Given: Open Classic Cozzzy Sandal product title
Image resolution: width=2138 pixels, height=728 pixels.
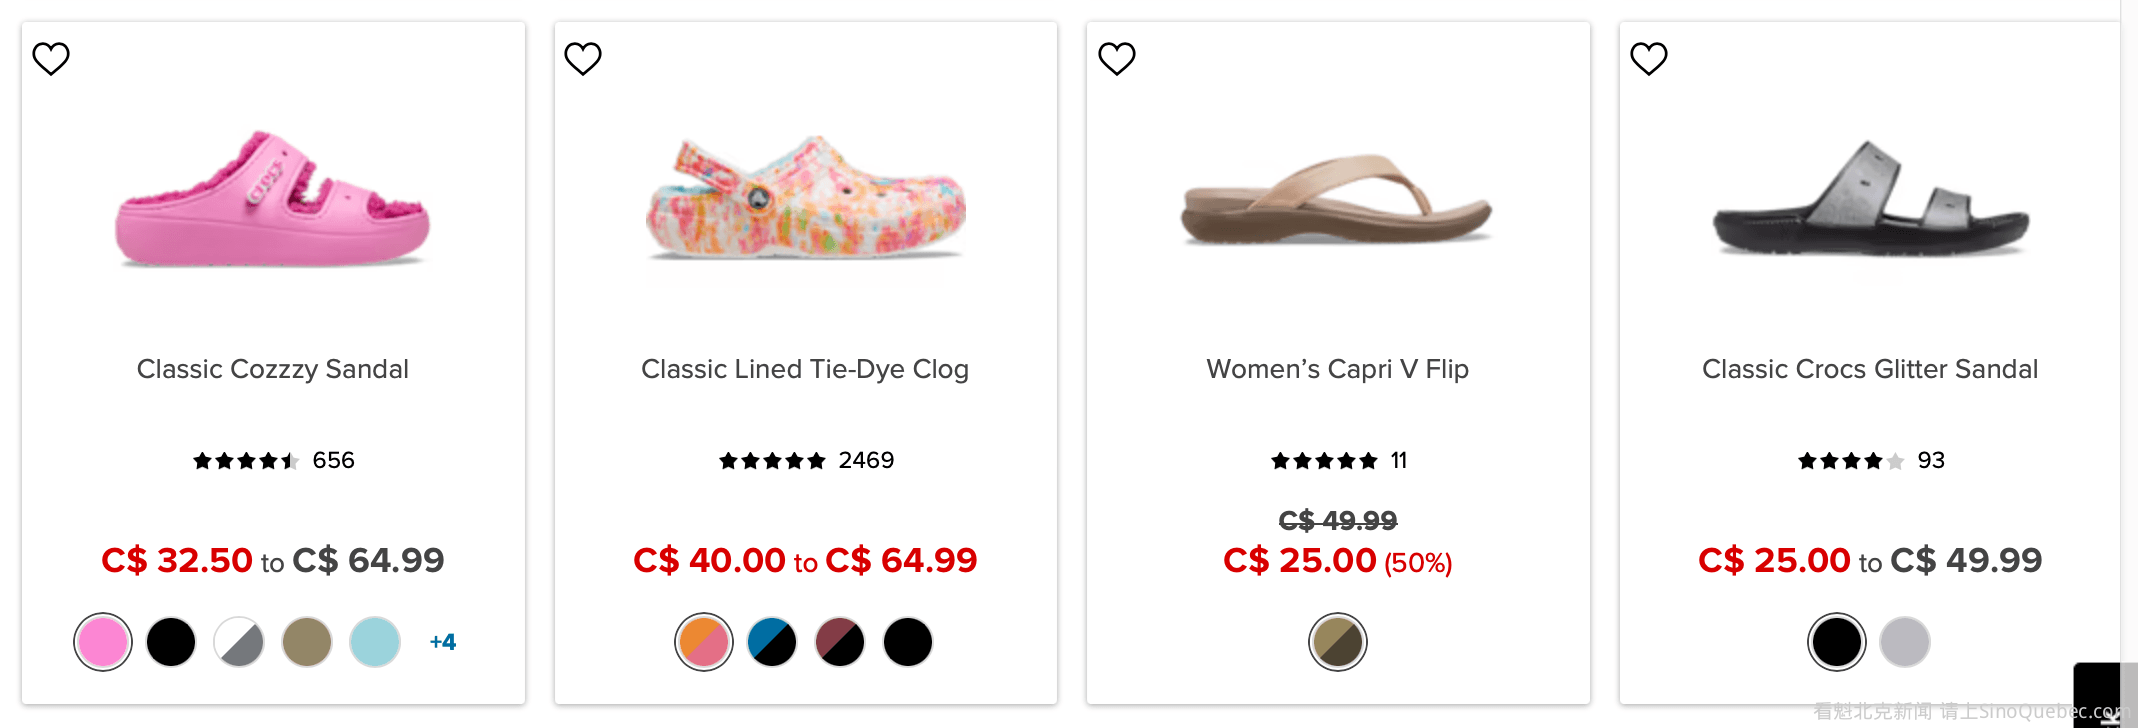Looking at the screenshot, I should point(273,369).
